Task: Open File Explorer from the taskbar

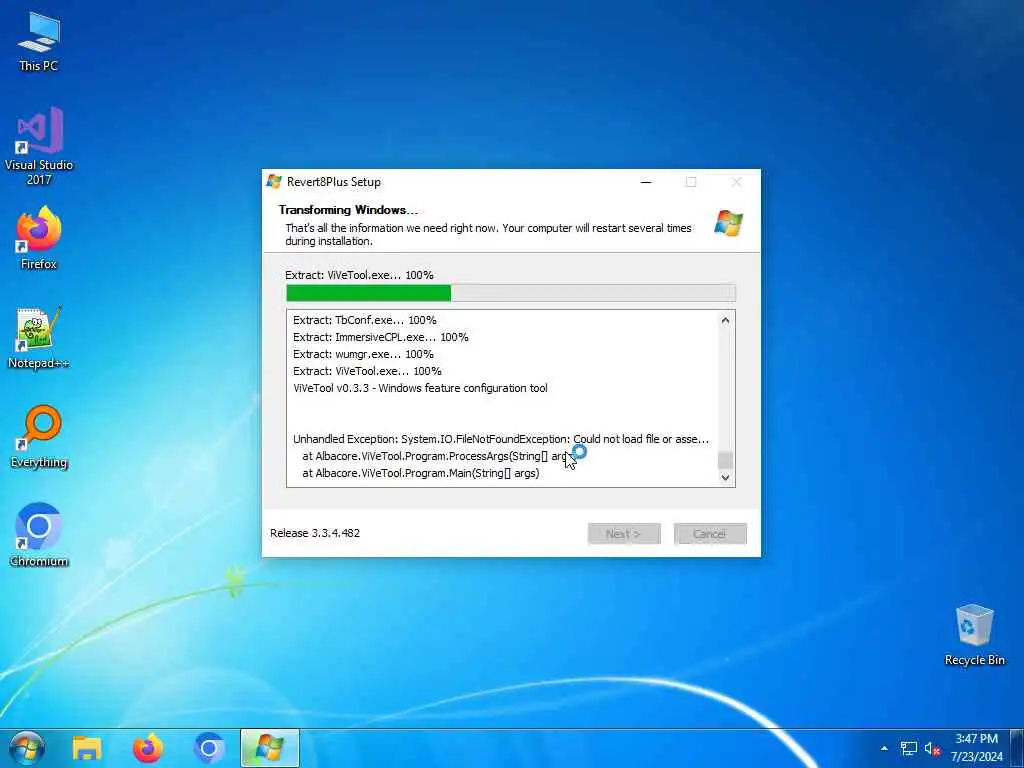Action: point(87,749)
